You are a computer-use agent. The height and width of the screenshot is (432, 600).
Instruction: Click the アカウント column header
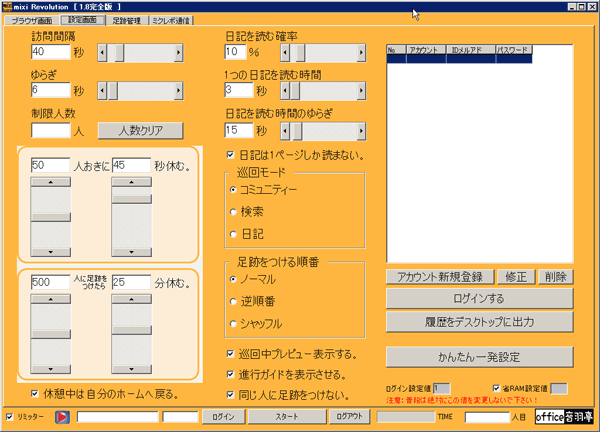coord(426,50)
